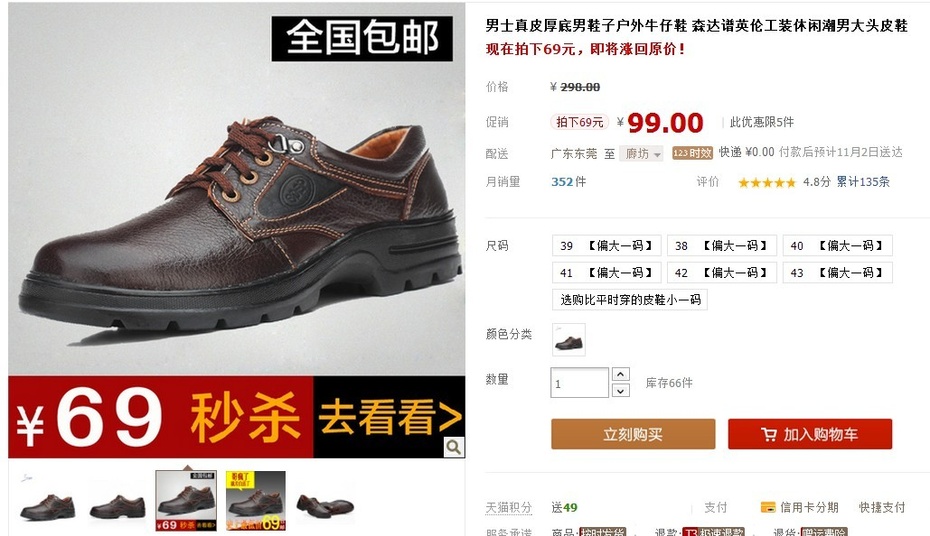This screenshot has width=930, height=536.
Task: Select size 38 偏大一码 option
Action: pyautogui.click(x=722, y=245)
